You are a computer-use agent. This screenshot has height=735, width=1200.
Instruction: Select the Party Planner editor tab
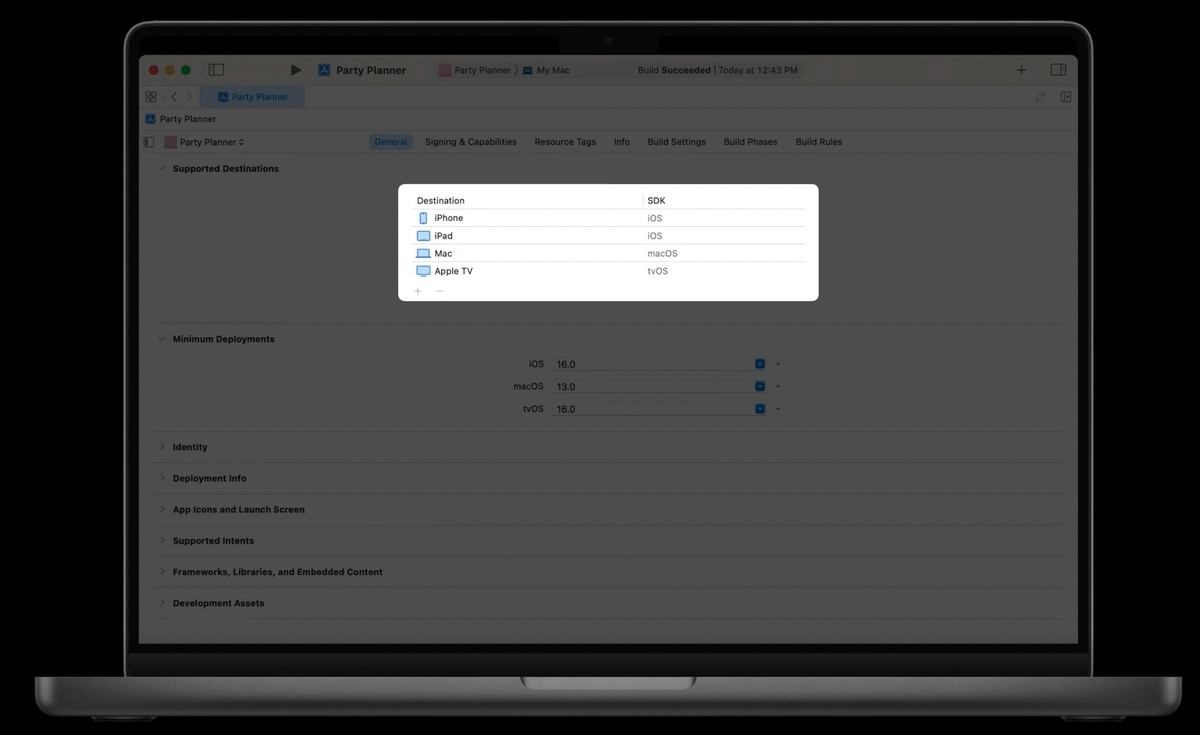(x=252, y=97)
